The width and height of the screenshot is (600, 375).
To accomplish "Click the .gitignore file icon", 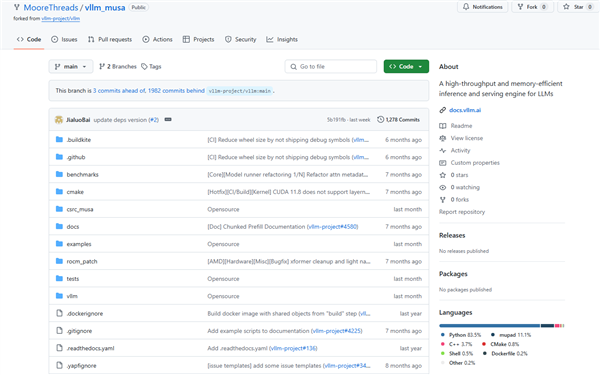I will [59, 331].
